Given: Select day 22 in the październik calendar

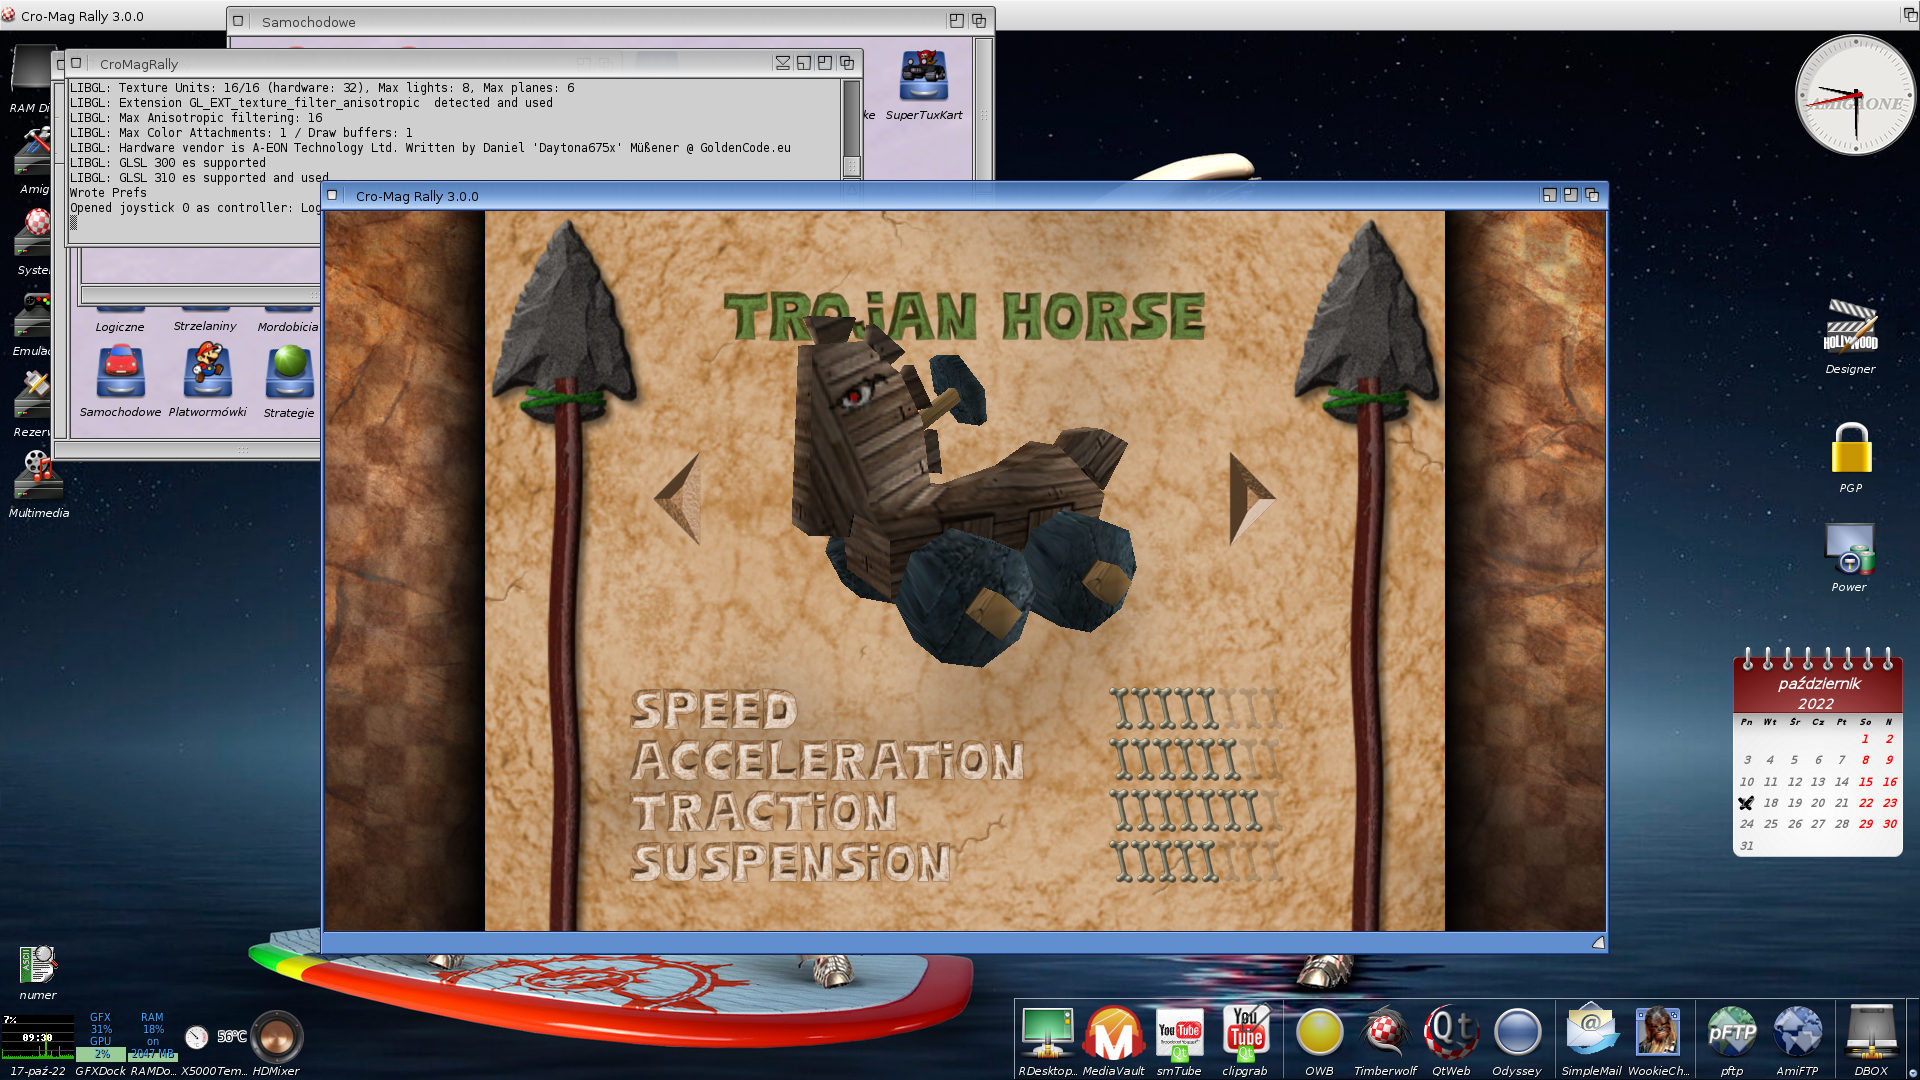Looking at the screenshot, I should click(1866, 802).
